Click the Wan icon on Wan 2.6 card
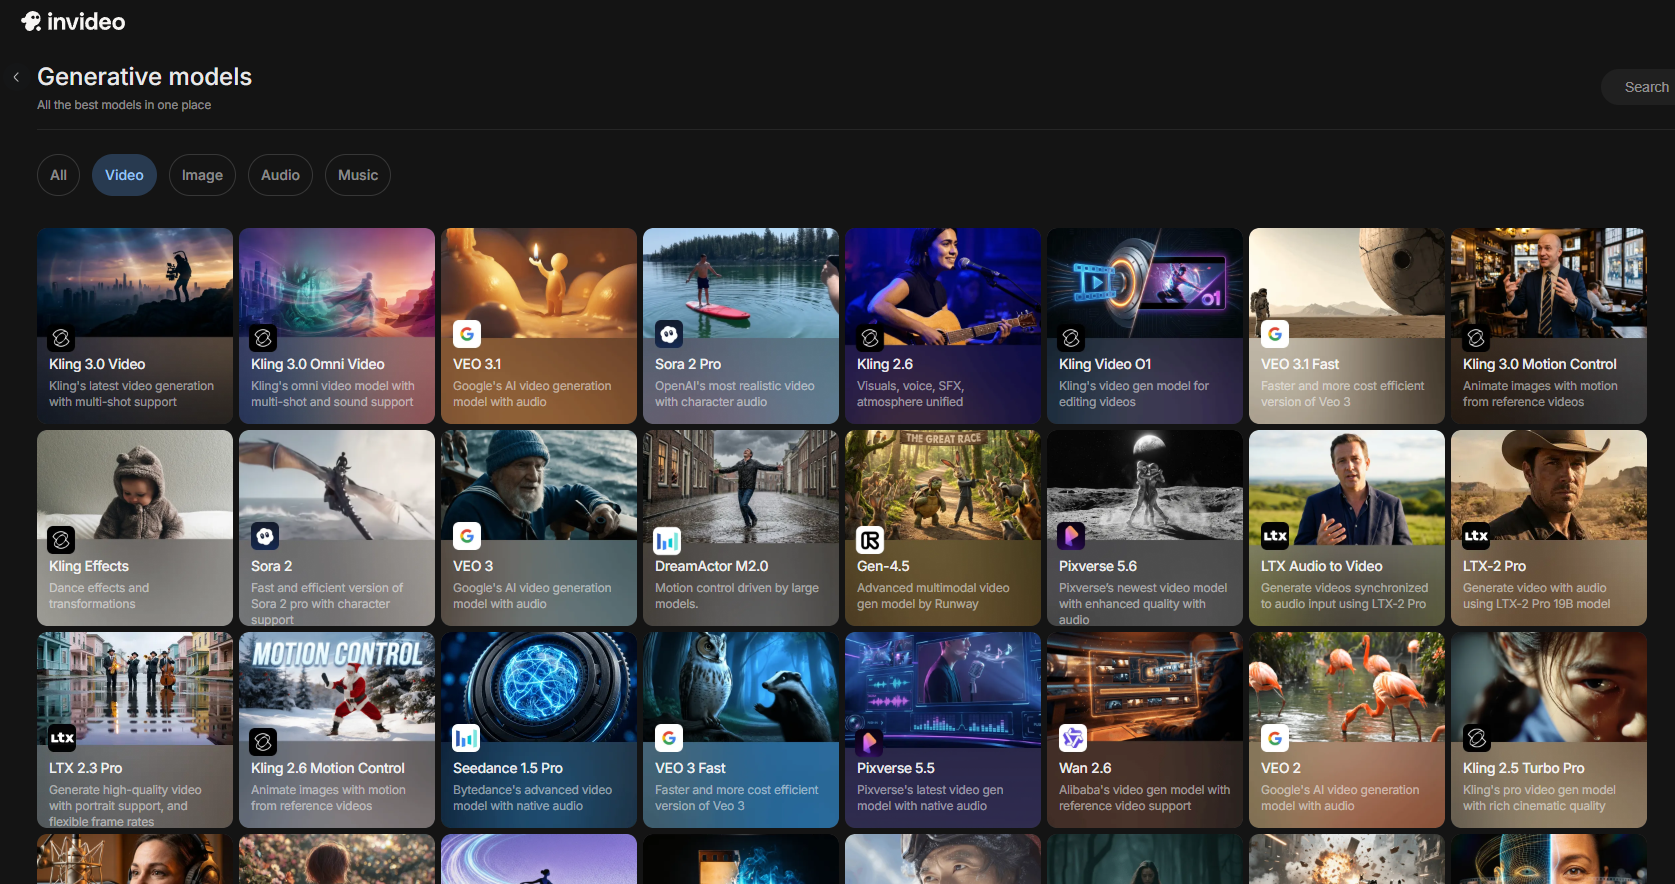 (1073, 738)
